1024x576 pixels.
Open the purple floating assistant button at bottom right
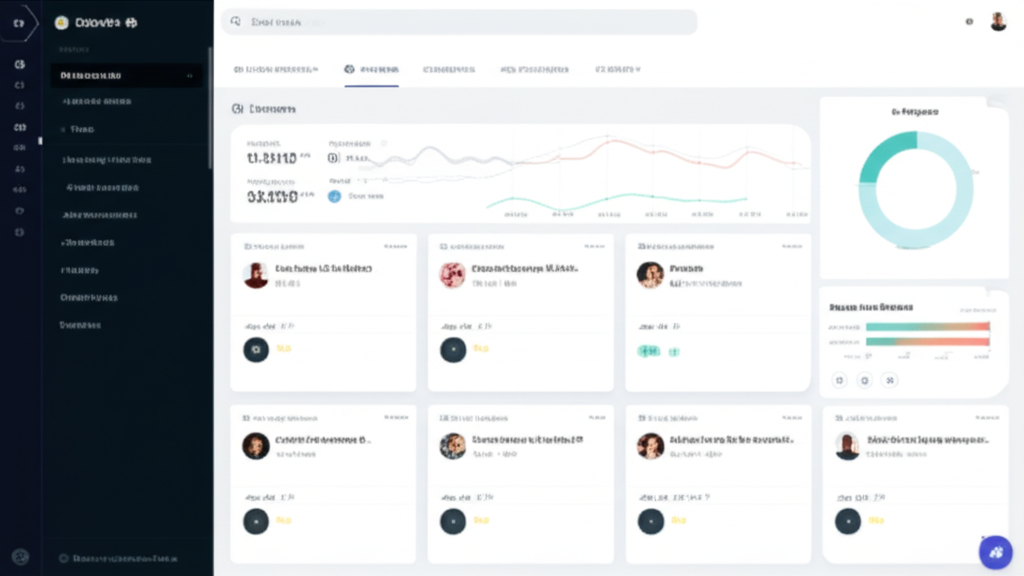click(x=995, y=552)
